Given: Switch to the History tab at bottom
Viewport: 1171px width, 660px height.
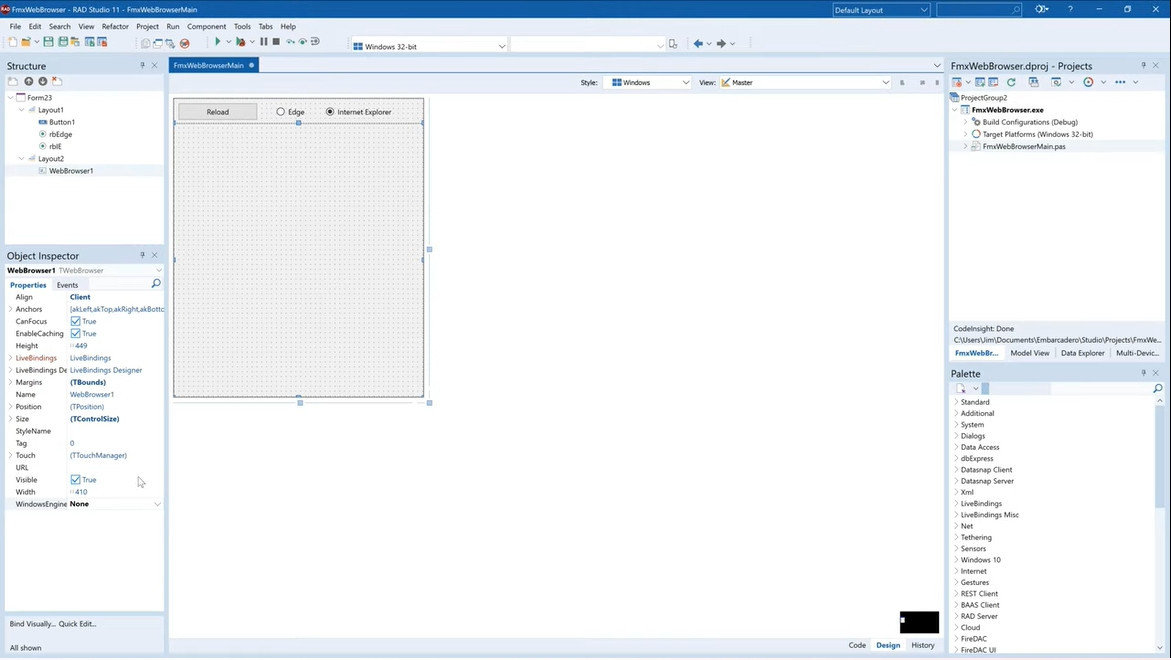Looking at the screenshot, I should [x=923, y=645].
